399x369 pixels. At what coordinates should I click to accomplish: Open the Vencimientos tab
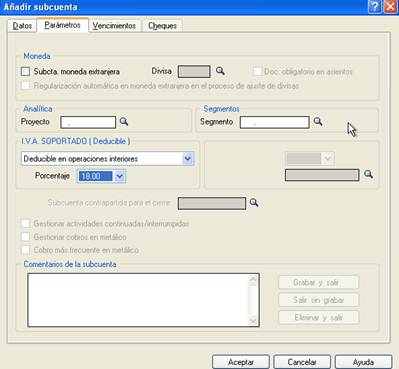[x=114, y=26]
